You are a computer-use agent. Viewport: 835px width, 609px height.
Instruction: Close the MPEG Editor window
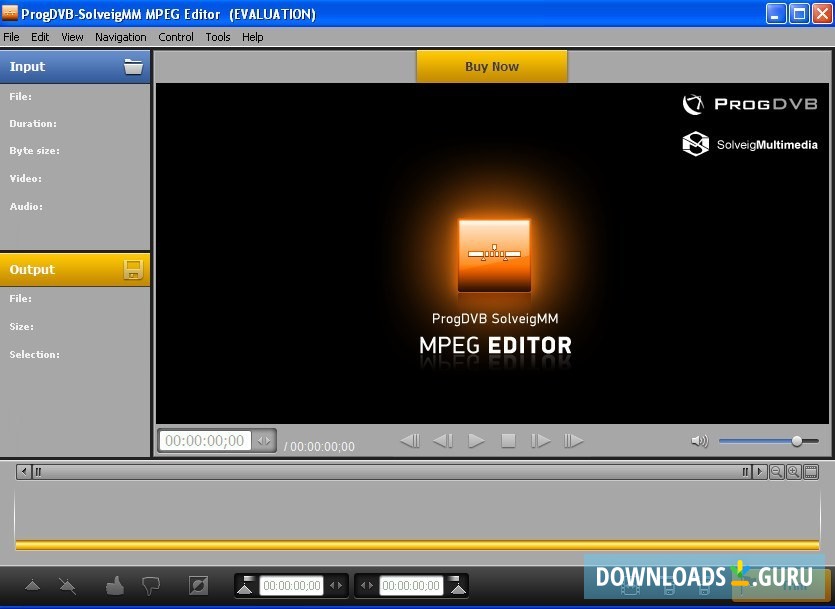(822, 13)
